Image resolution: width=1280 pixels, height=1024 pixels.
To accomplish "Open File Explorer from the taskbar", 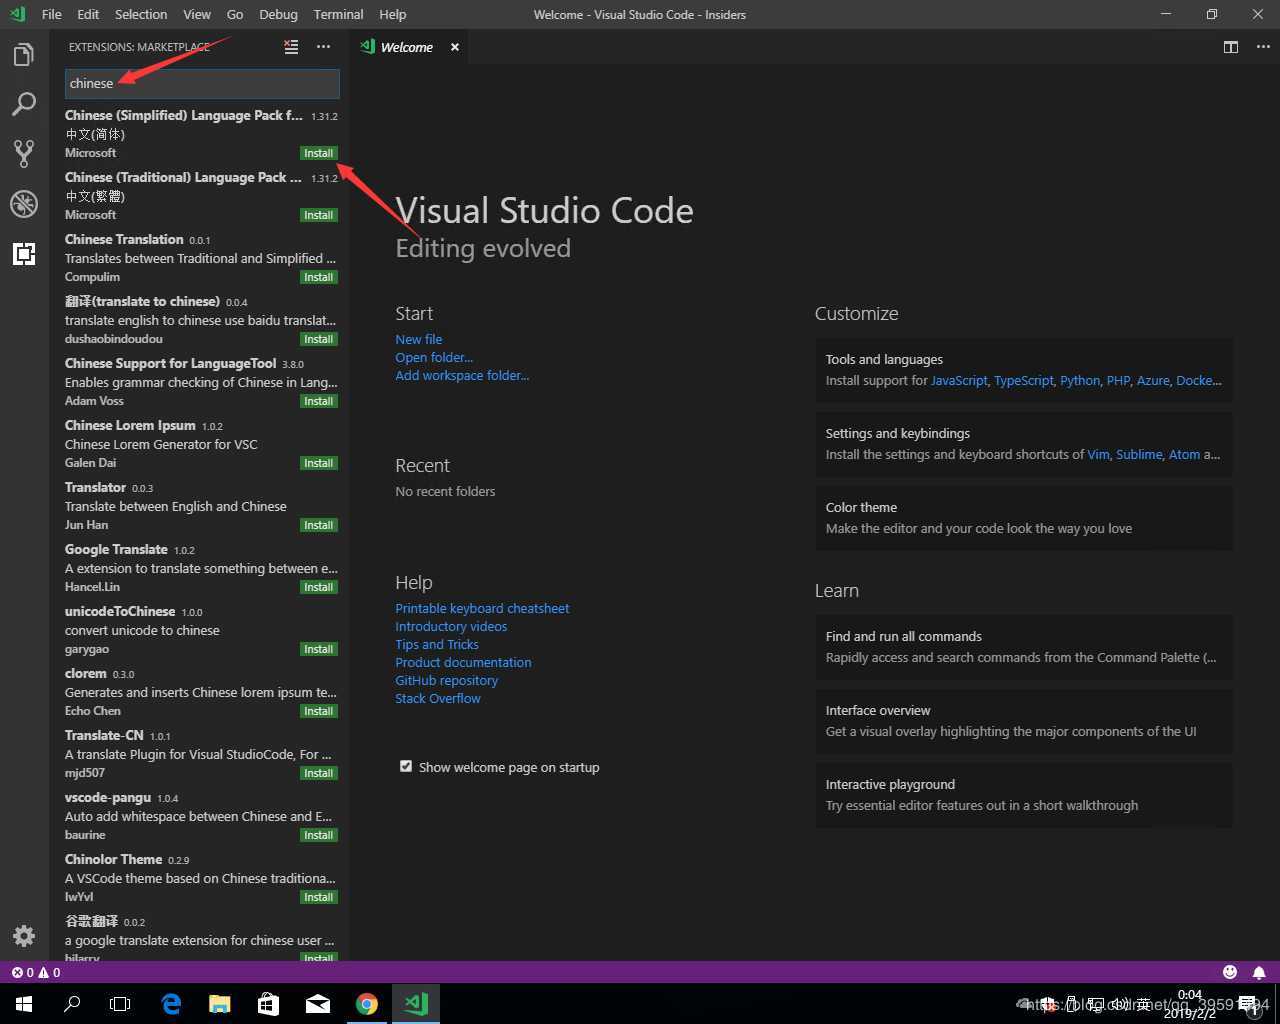I will coord(220,1004).
